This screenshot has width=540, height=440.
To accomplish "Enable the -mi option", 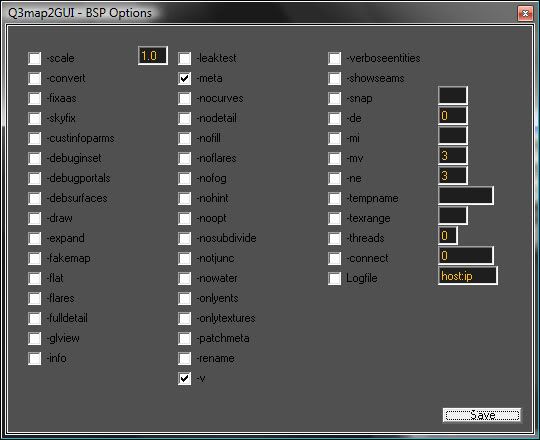I will [x=334, y=138].
